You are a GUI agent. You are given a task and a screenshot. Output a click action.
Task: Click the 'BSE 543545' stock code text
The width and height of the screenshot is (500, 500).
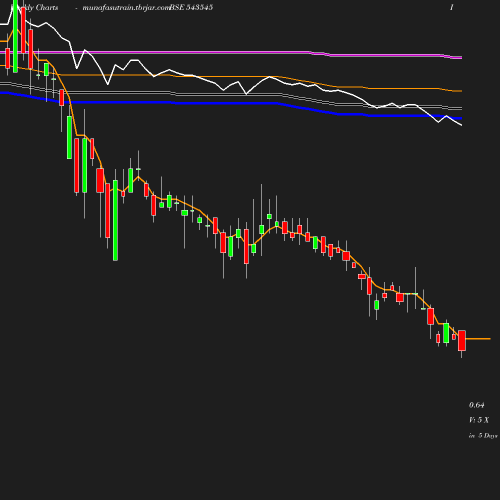[x=191, y=7]
